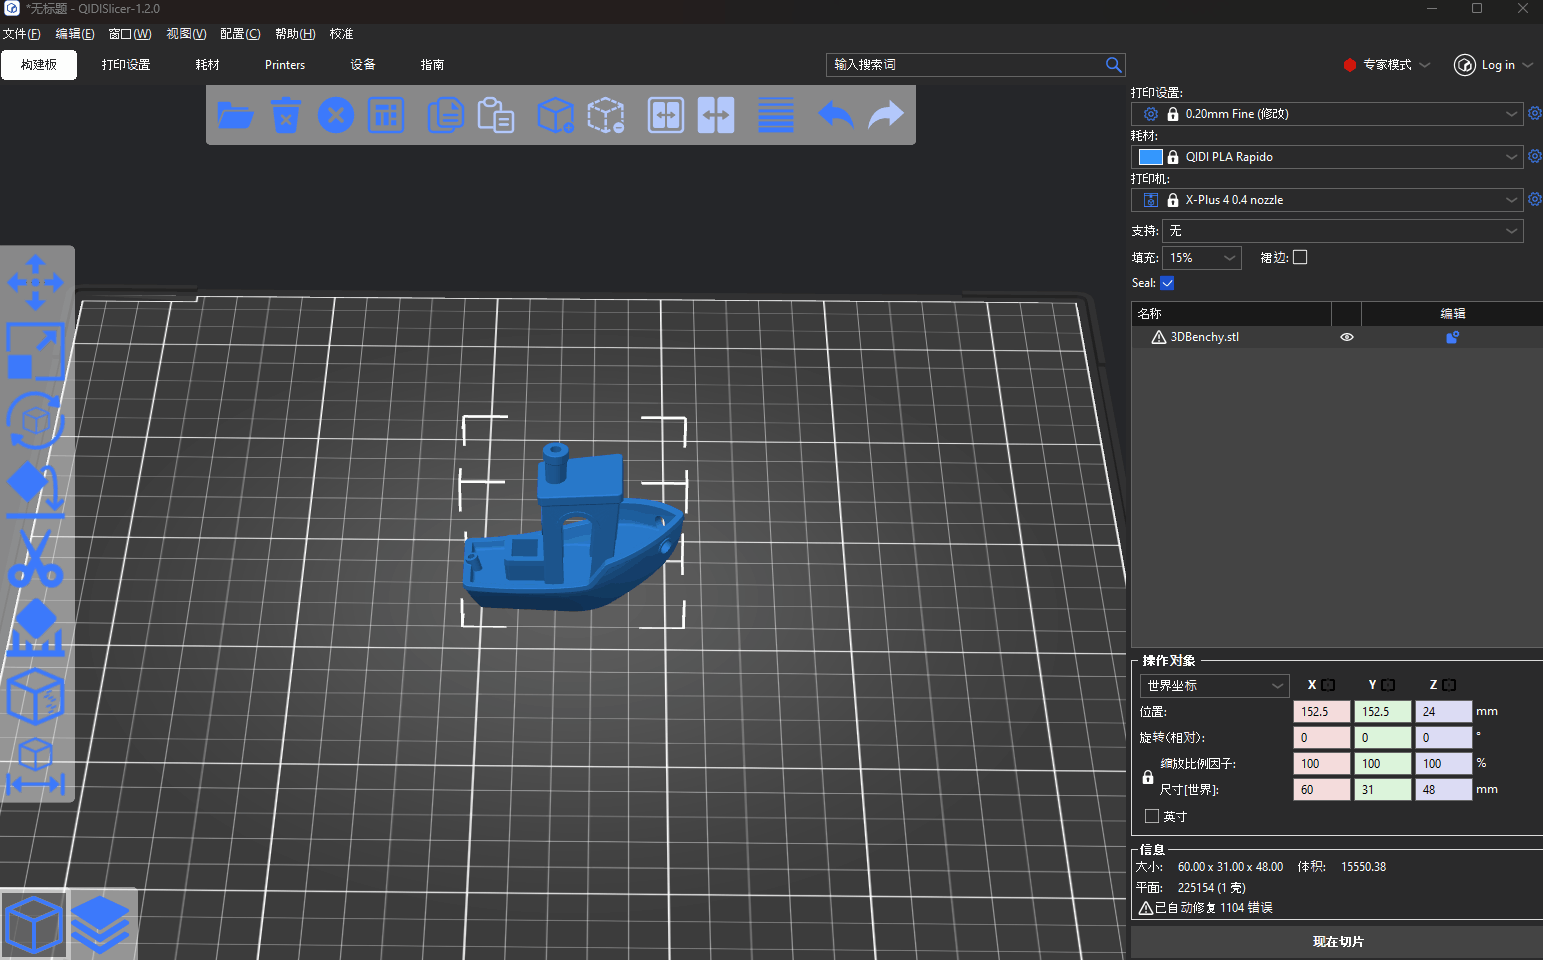
Task: Expand the Log in dropdown arrow
Action: click(x=1528, y=65)
